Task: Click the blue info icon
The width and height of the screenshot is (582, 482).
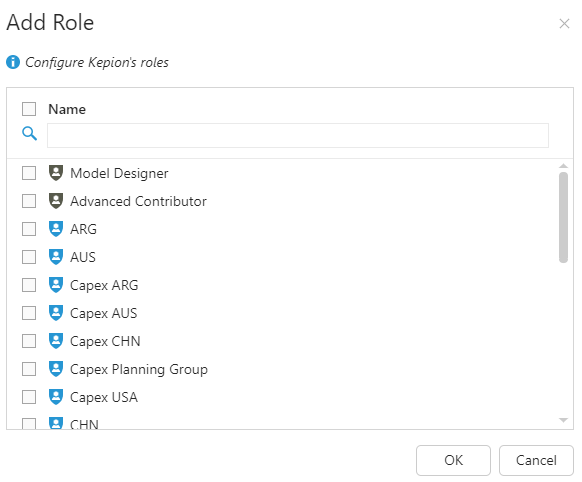Action: point(13,62)
